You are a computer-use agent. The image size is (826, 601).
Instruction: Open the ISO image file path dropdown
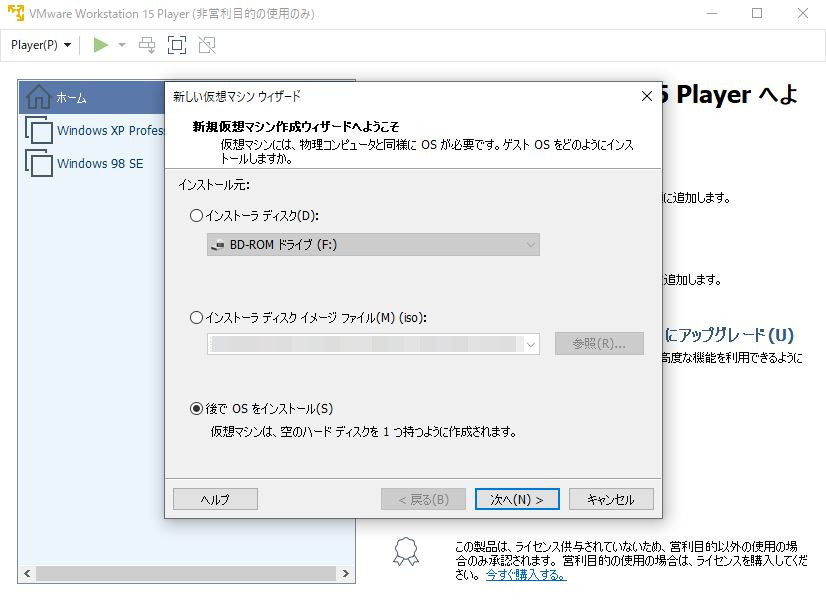click(x=531, y=343)
